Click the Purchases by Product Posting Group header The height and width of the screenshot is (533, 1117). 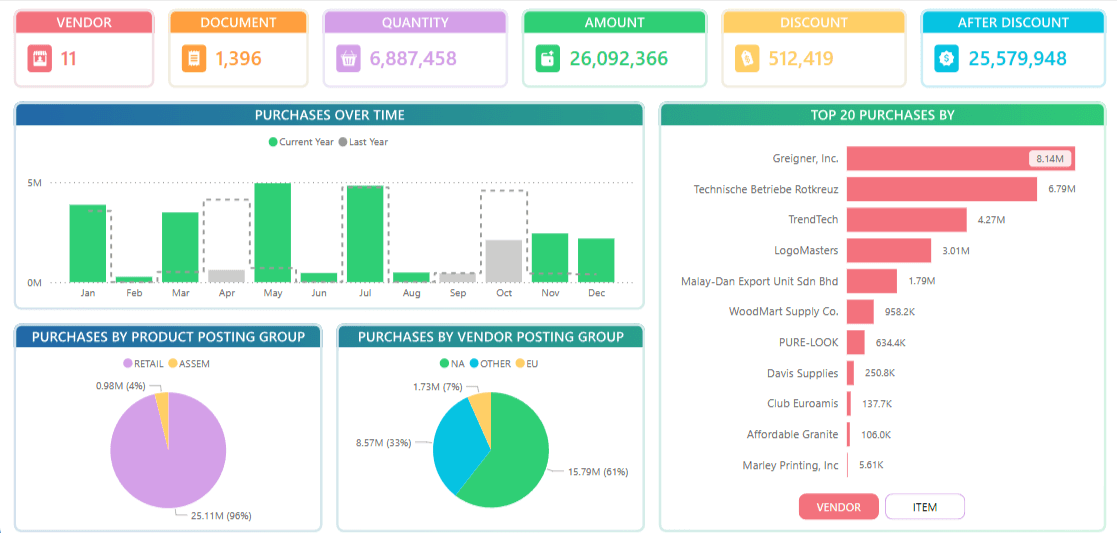(168, 336)
